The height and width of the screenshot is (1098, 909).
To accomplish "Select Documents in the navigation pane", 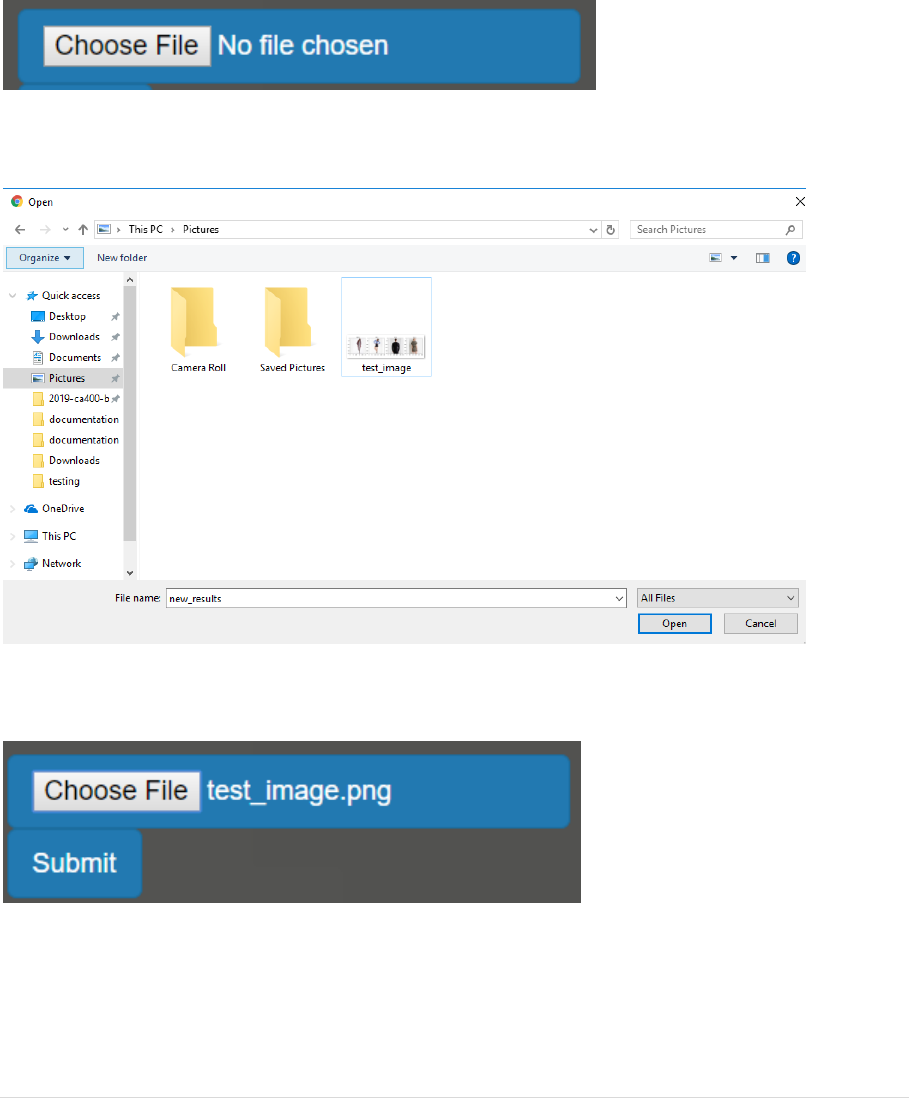I will [x=75, y=358].
